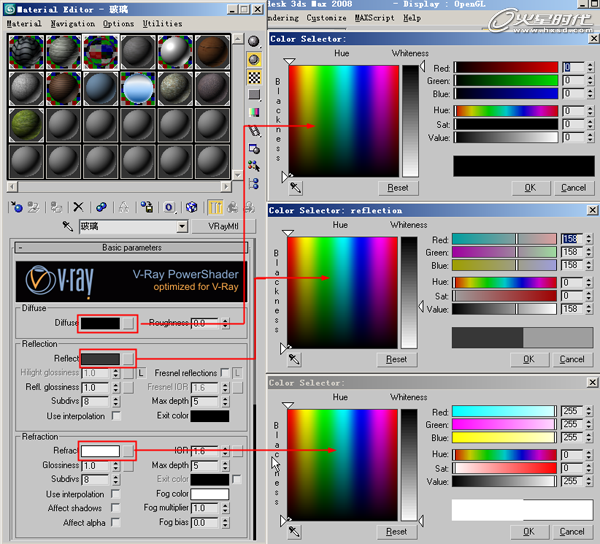600x544 pixels.
Task: Click the VRayMtl material type button
Action: coord(224,227)
